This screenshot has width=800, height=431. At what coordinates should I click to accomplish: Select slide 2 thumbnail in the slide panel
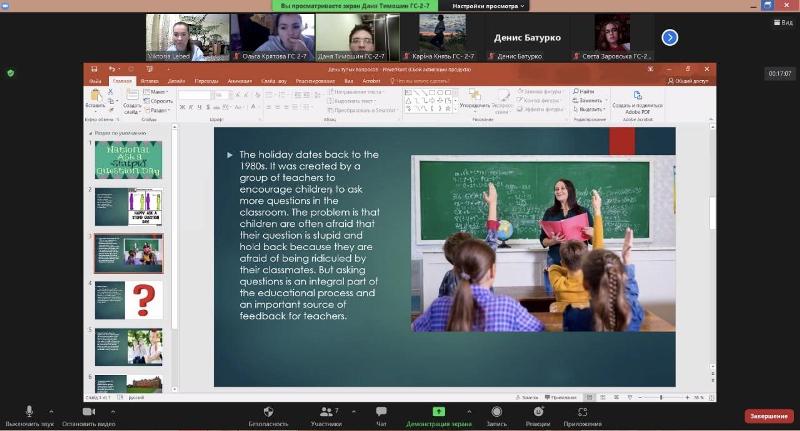tap(129, 207)
